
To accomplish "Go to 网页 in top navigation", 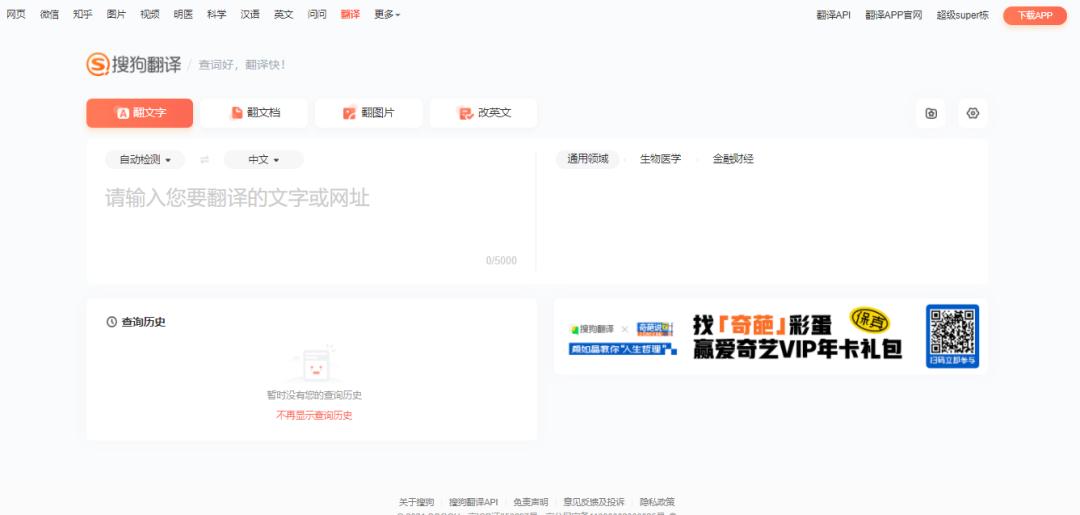I will coord(16,14).
